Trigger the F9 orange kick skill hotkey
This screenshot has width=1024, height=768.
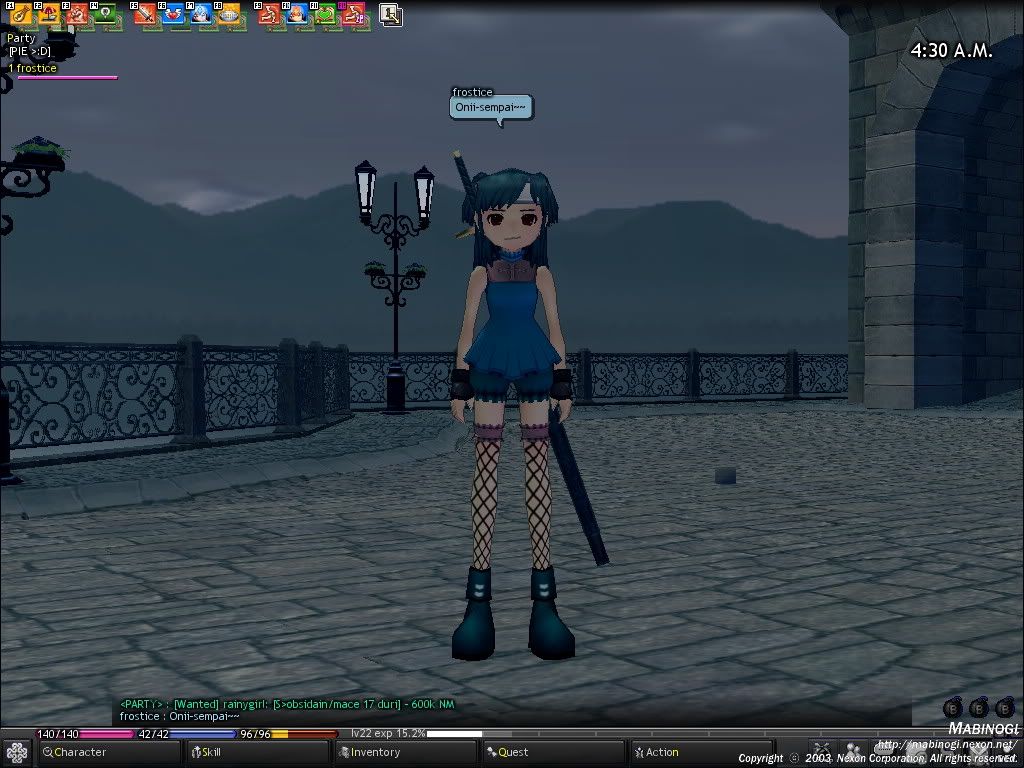tap(268, 14)
